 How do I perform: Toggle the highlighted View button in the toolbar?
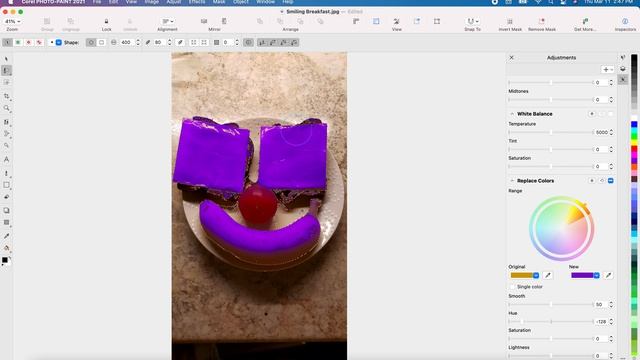tap(376, 21)
